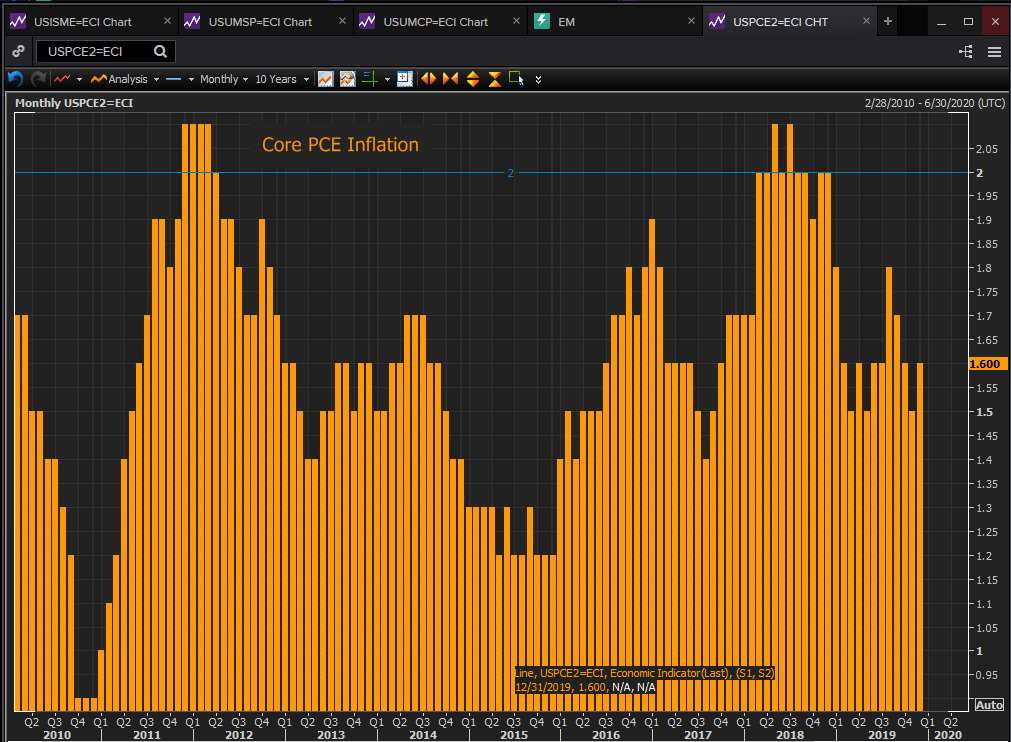
Task: Switch to the USISME=ECI Chart tab
Action: tap(82, 21)
